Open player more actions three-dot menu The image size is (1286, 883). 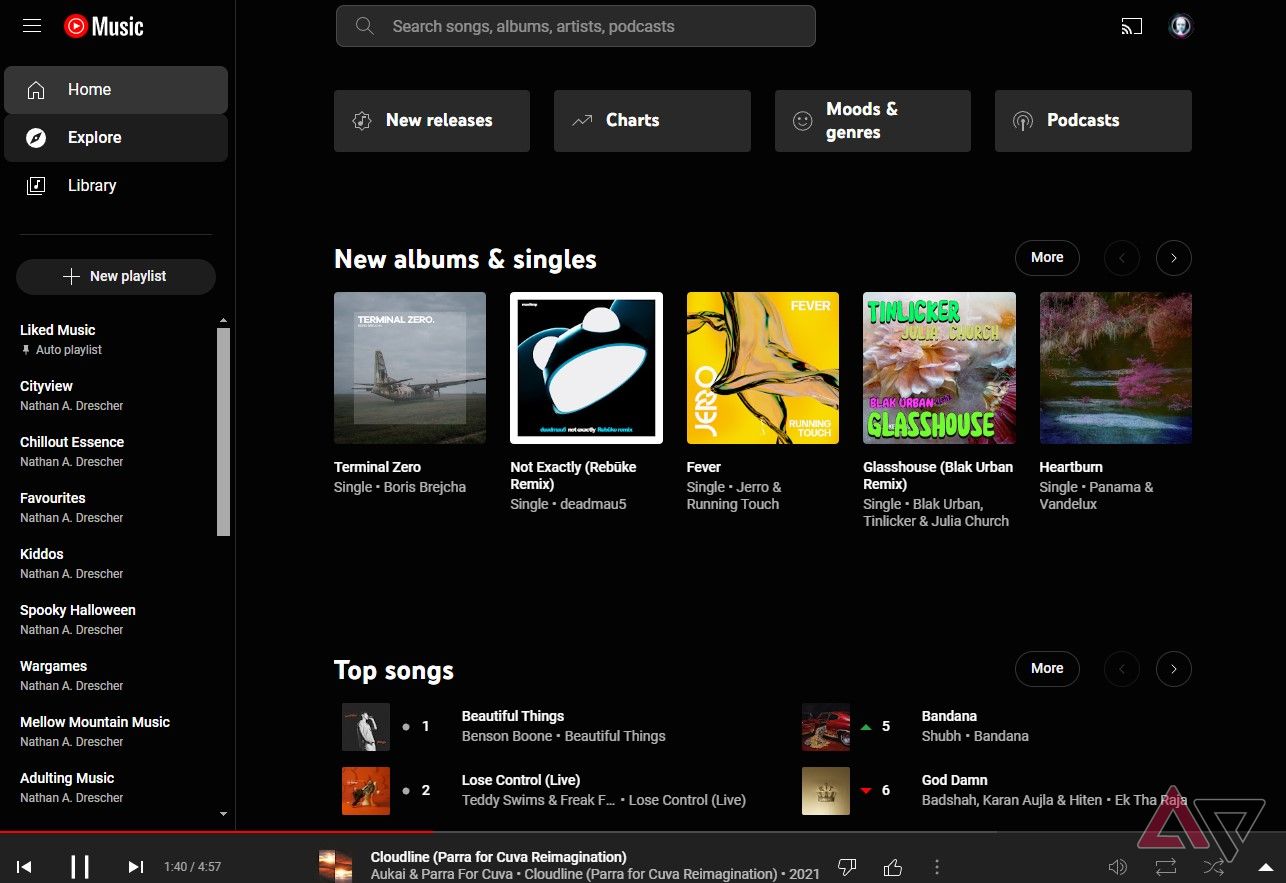point(937,866)
